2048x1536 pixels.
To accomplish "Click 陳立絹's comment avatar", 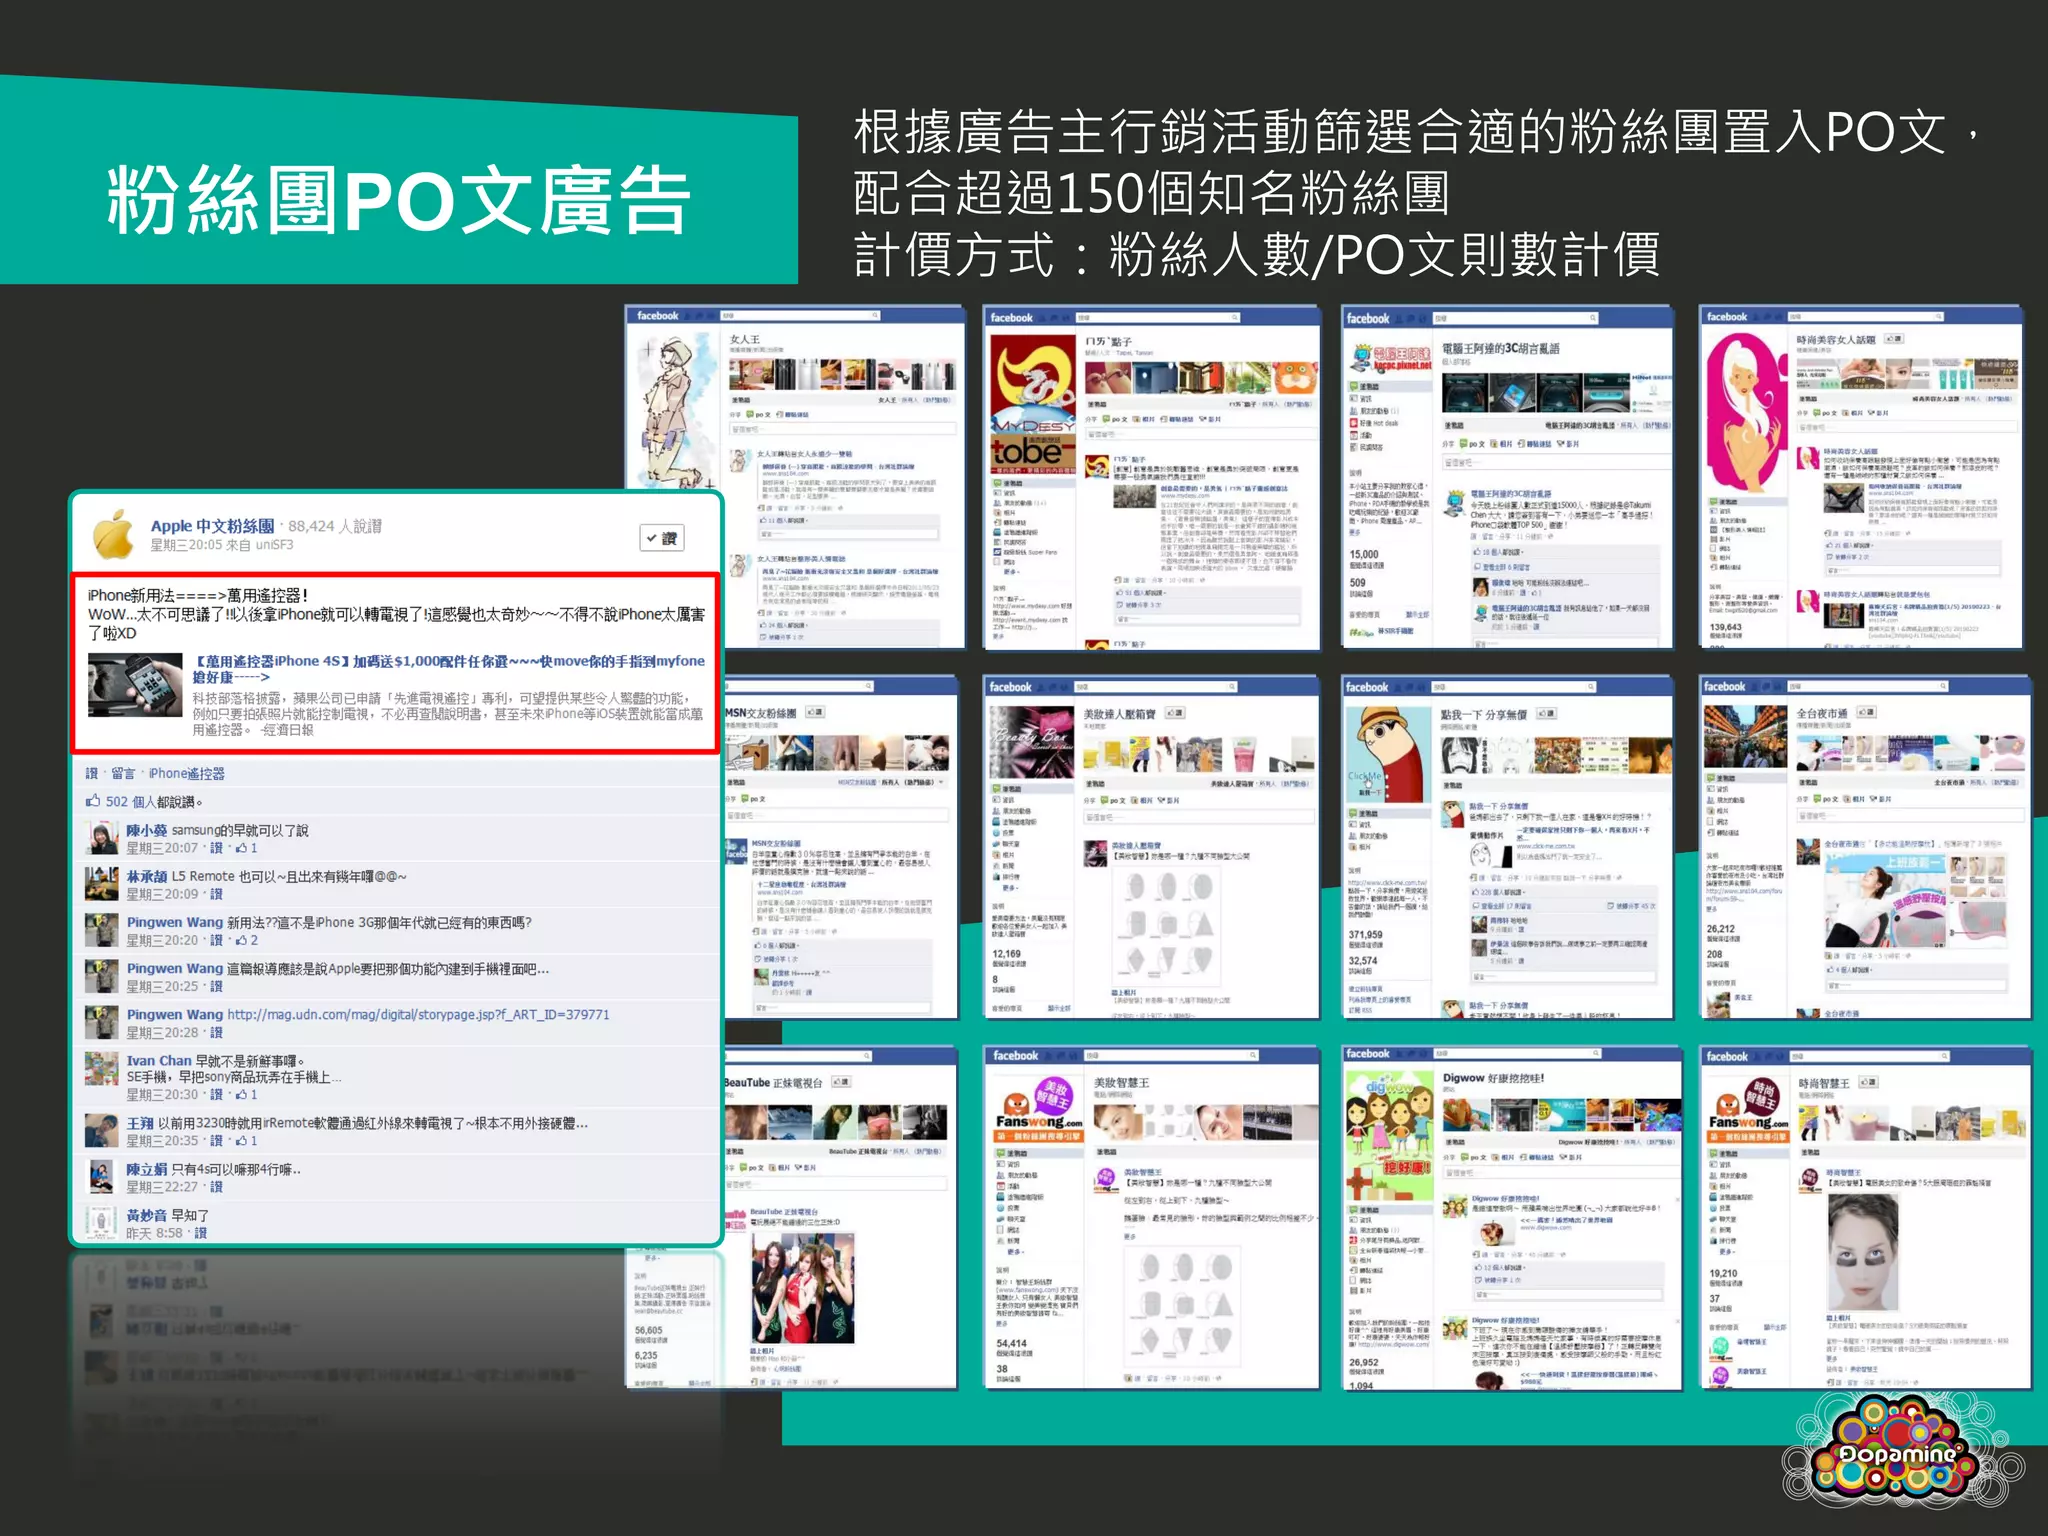I will point(102,1176).
